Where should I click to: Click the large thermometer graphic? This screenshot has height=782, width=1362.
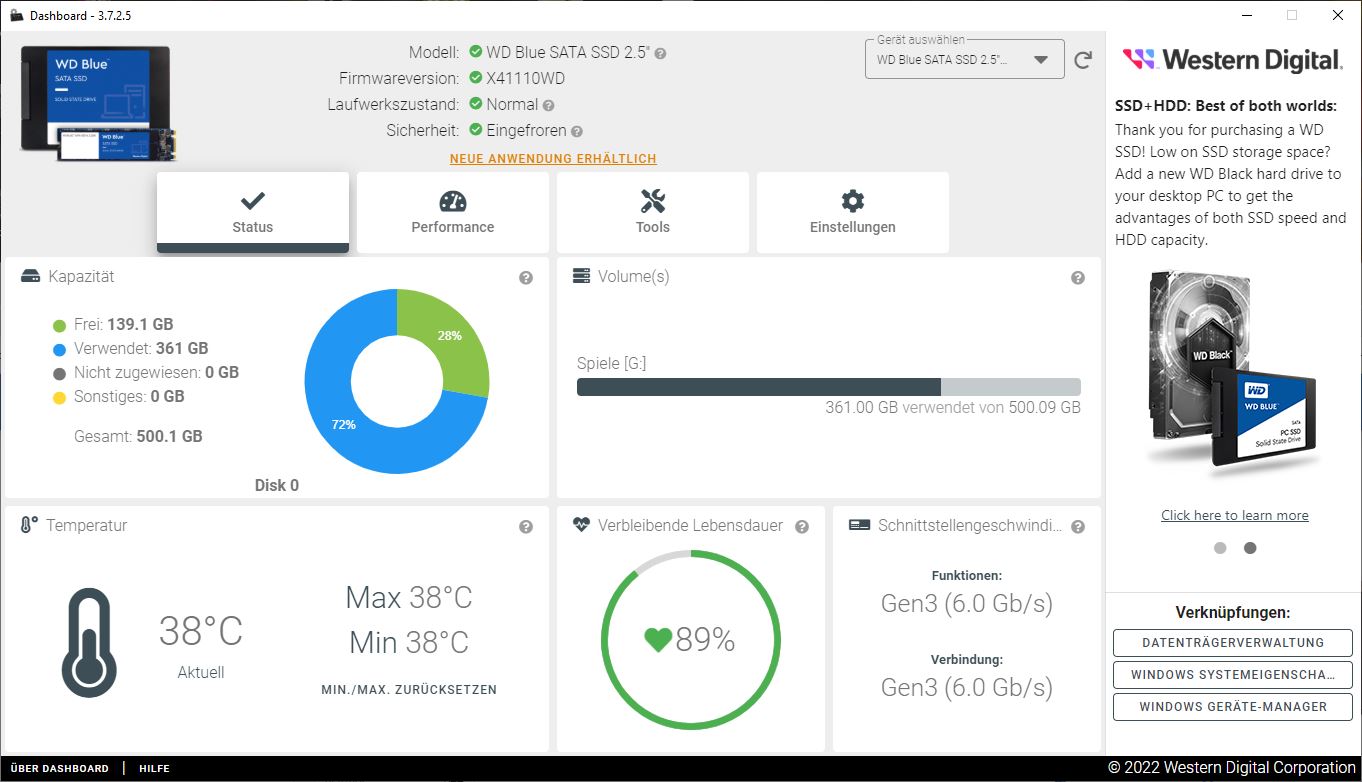coord(89,643)
